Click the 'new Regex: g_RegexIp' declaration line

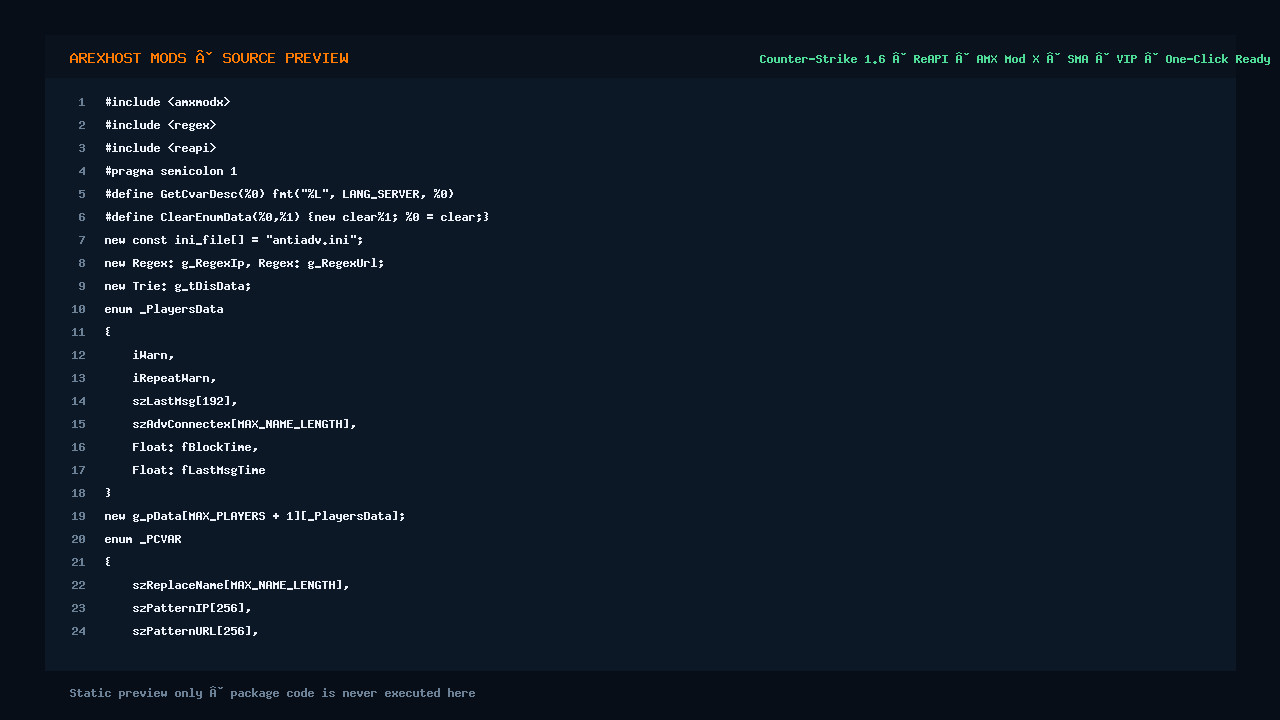pos(245,263)
